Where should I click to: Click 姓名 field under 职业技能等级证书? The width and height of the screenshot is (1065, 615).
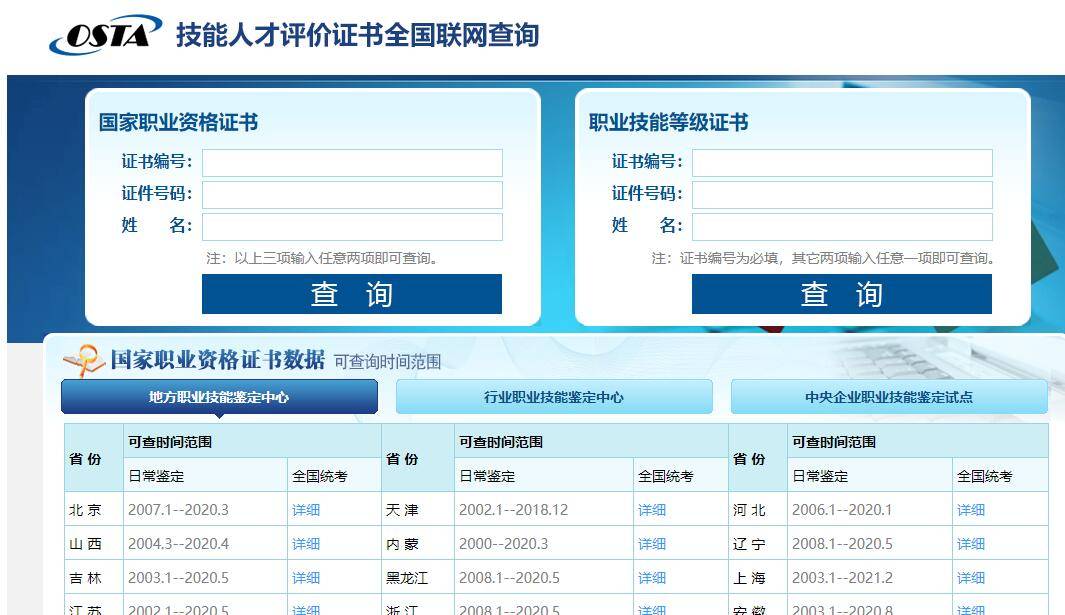point(842,227)
